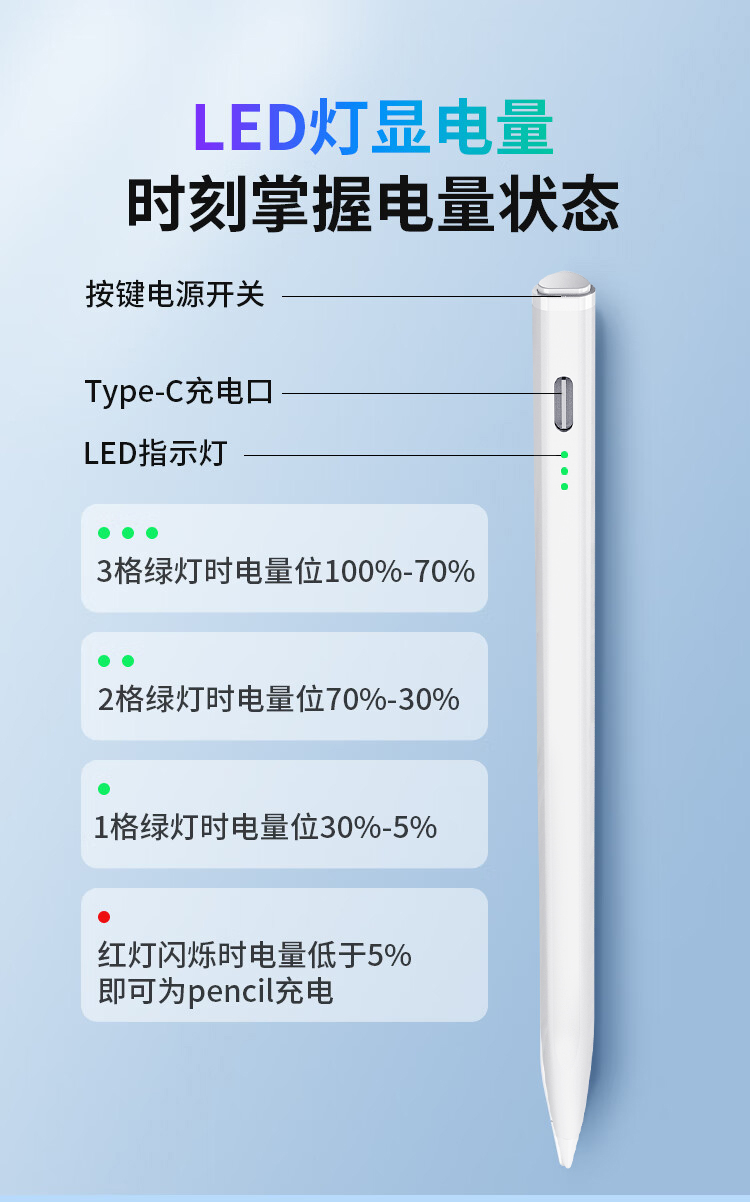Click the Type-C charging port on the stylus
The image size is (750, 1202).
564,402
